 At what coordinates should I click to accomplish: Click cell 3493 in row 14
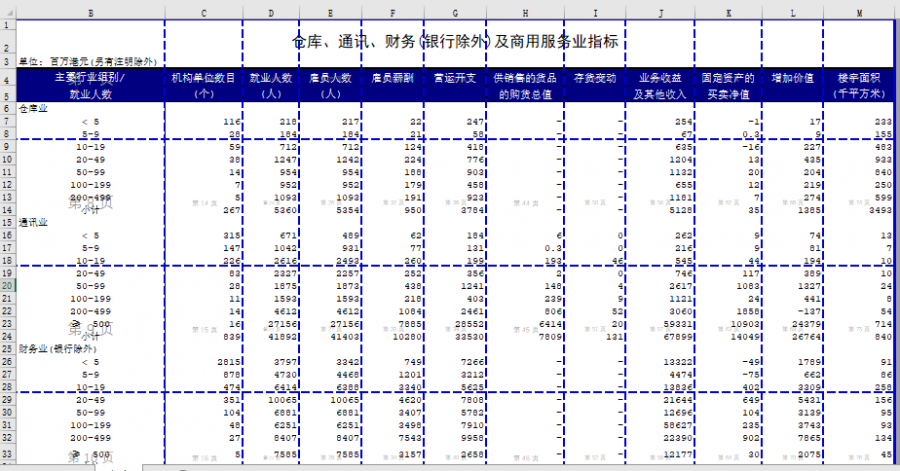(880, 210)
